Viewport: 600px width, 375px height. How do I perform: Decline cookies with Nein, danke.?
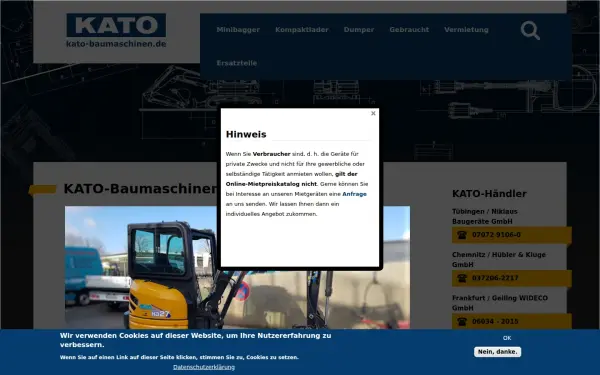497,352
